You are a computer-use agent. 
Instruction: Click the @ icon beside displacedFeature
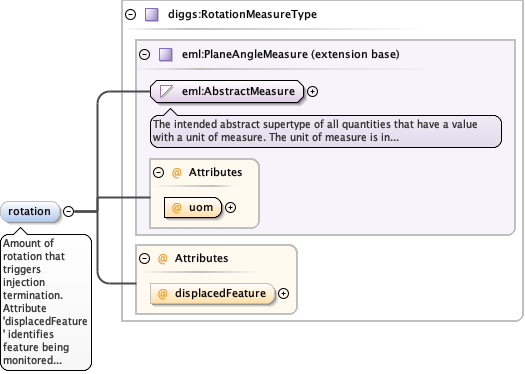(162, 294)
